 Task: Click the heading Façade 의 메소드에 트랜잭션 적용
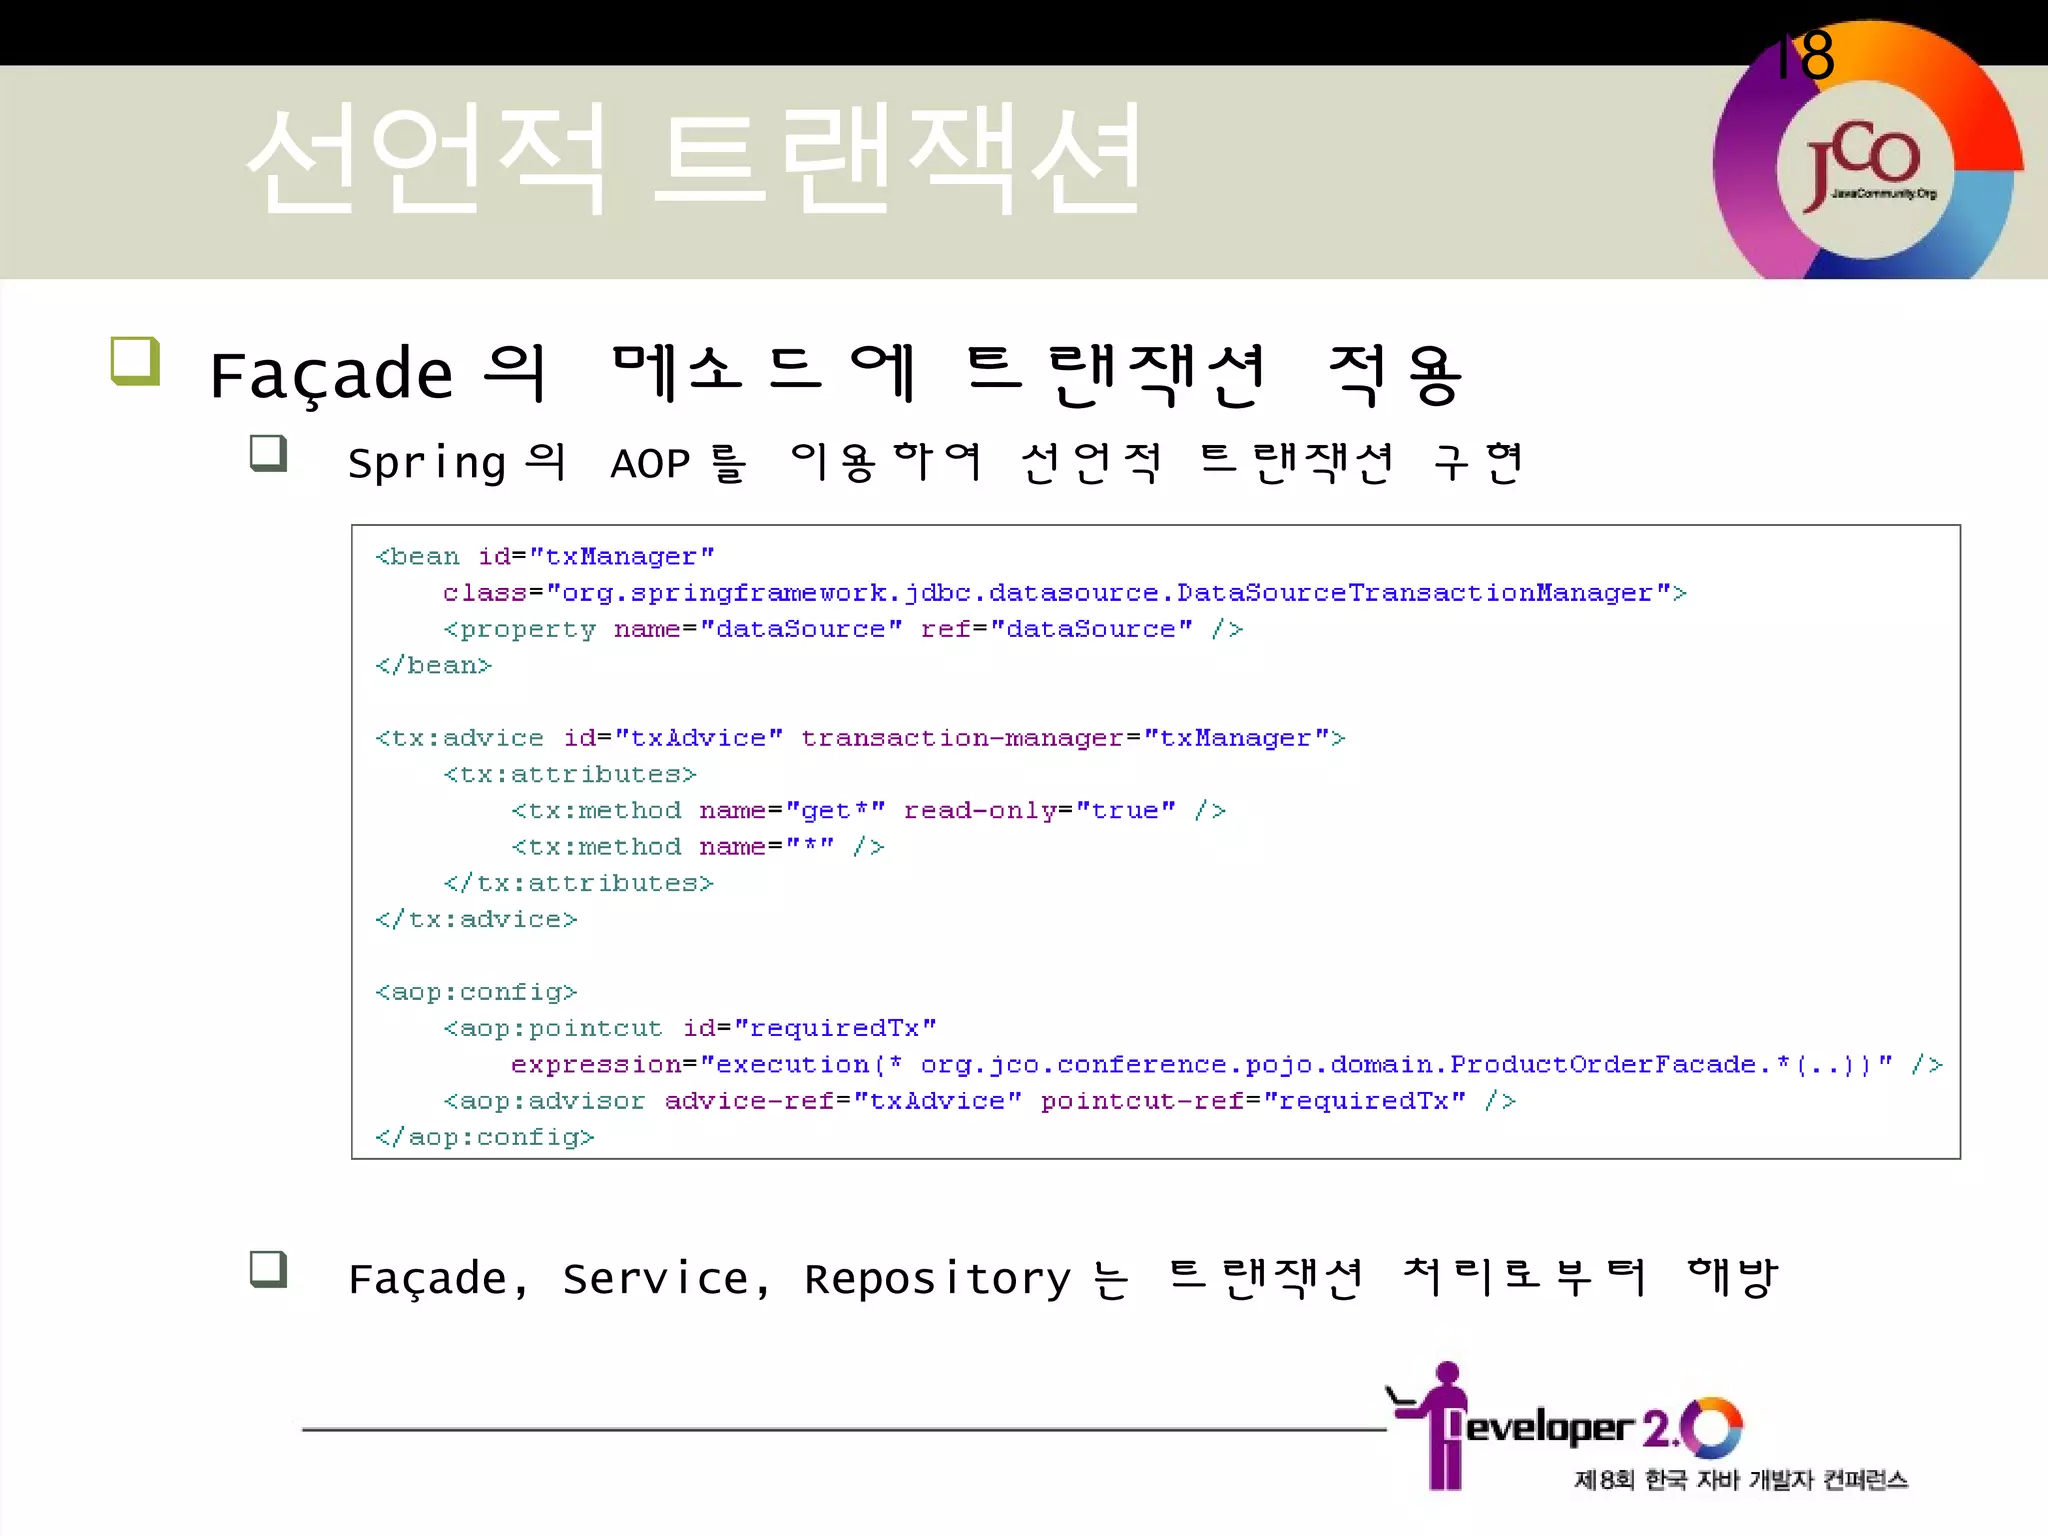pos(836,374)
